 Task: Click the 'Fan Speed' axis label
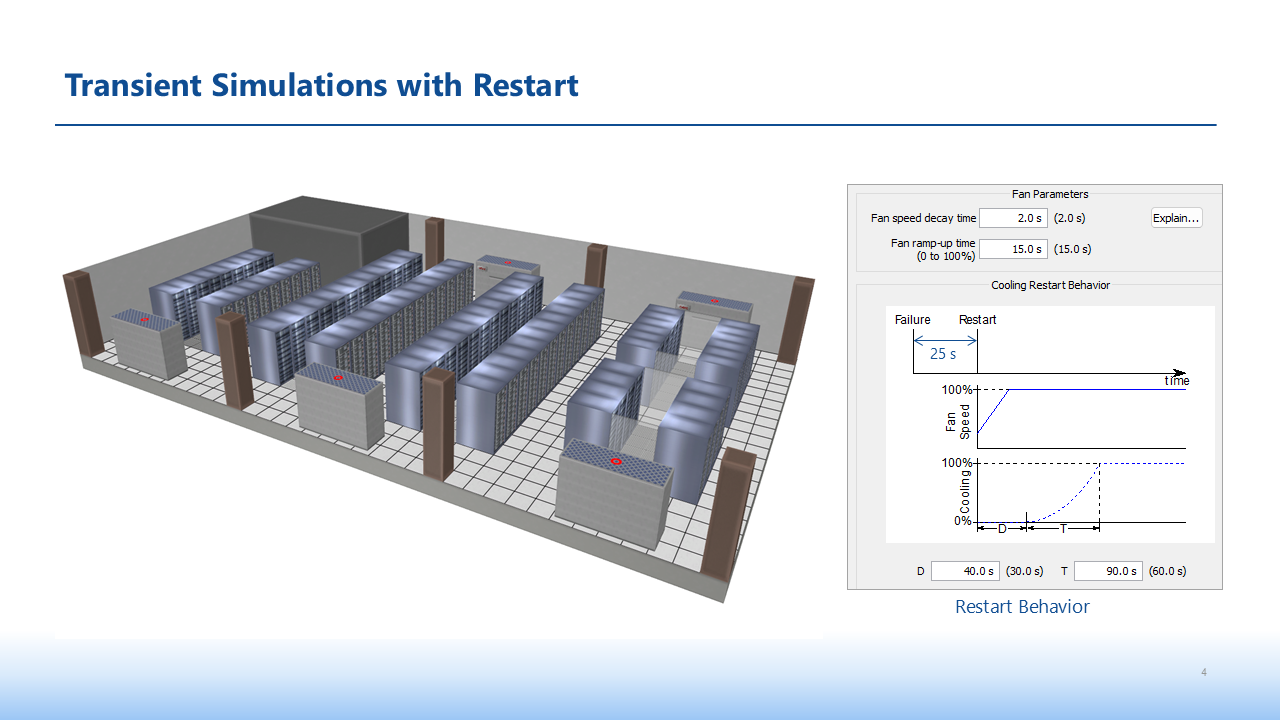pos(958,421)
